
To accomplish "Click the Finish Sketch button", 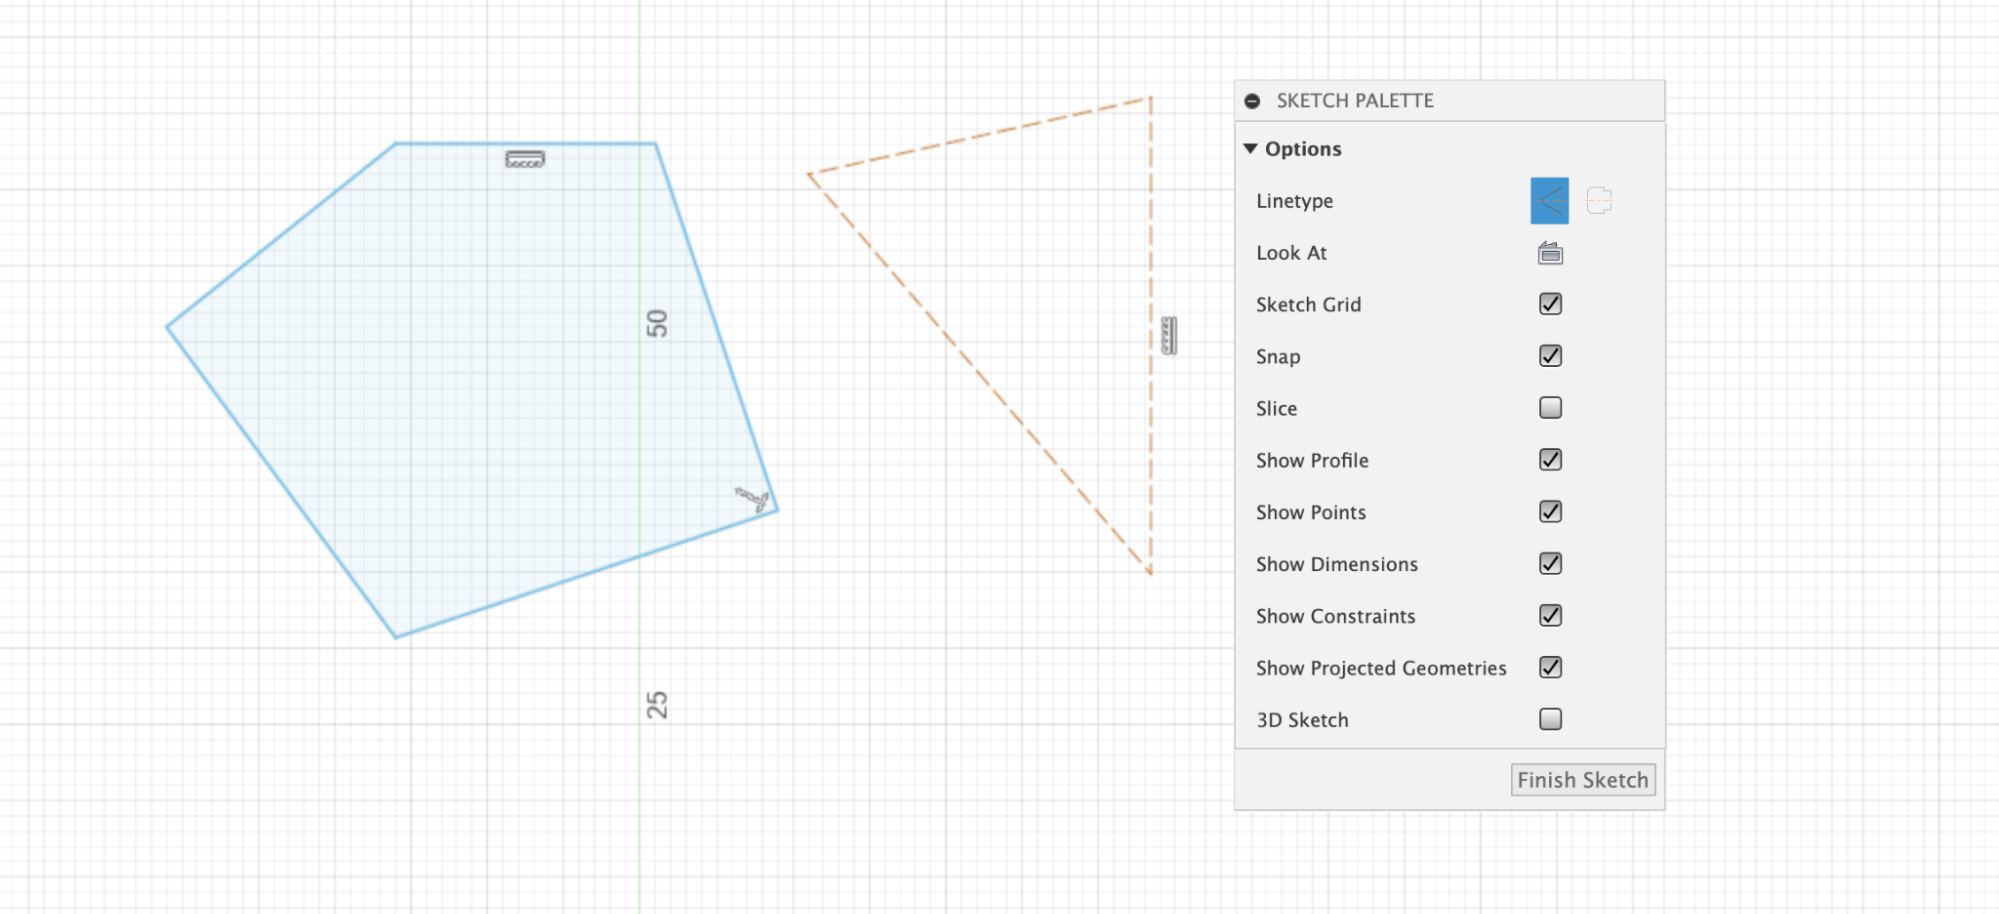I will tap(1583, 780).
